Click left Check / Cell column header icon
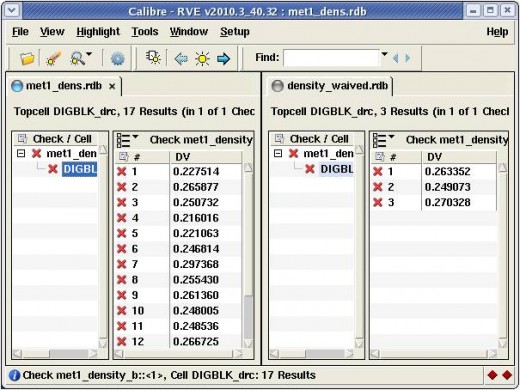Viewport: 520px width, 390px height. [22, 138]
